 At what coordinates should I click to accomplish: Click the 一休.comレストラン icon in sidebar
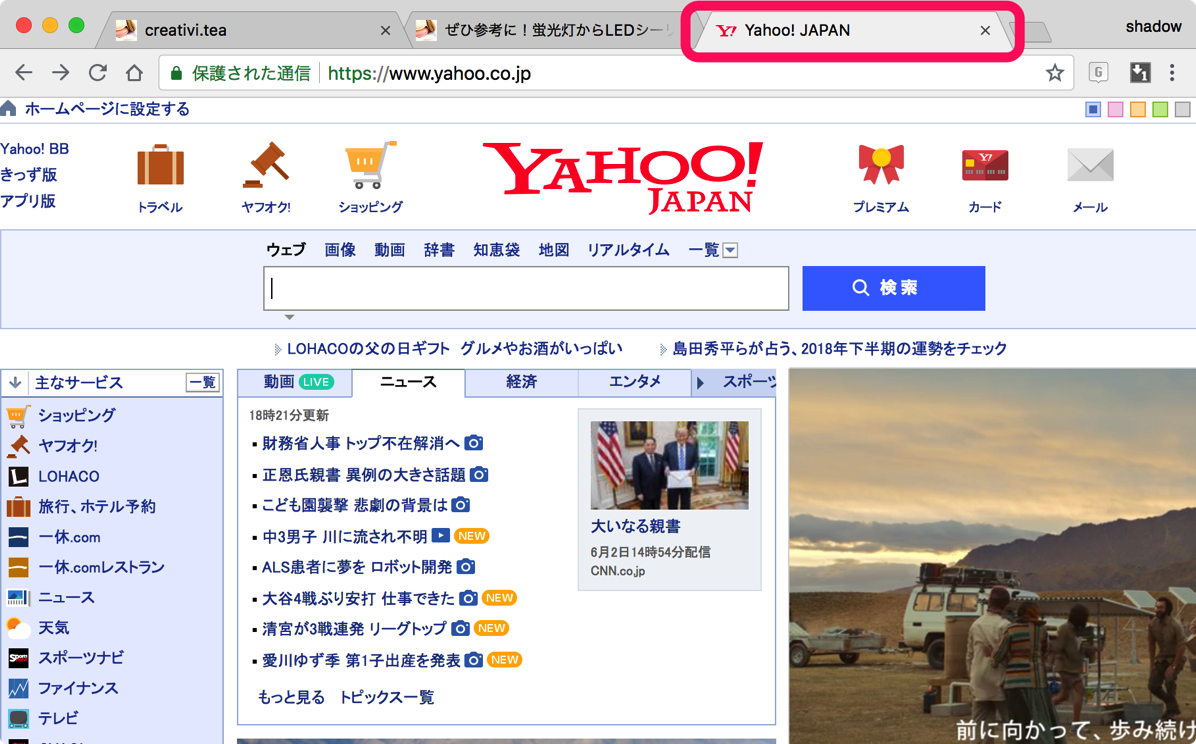tap(18, 567)
